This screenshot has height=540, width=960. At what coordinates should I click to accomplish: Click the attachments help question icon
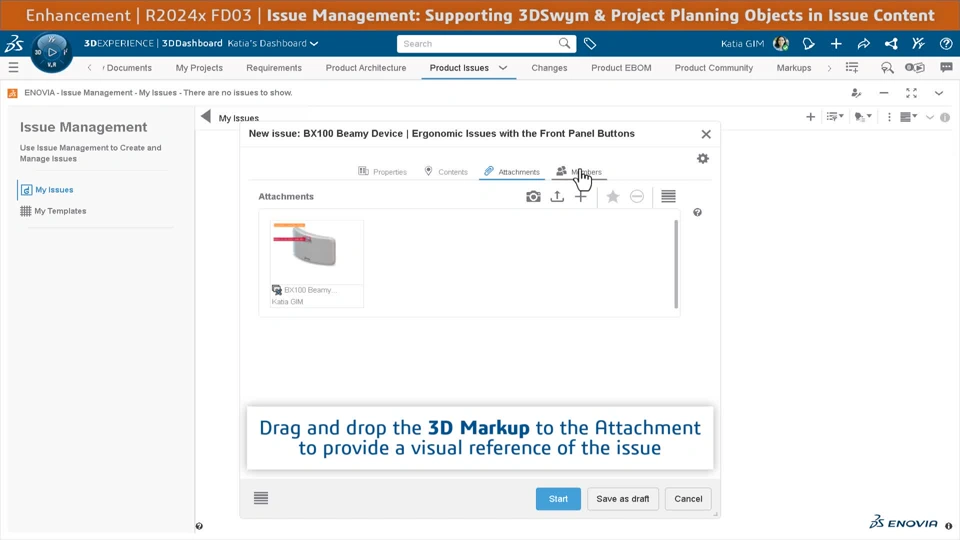(x=697, y=212)
